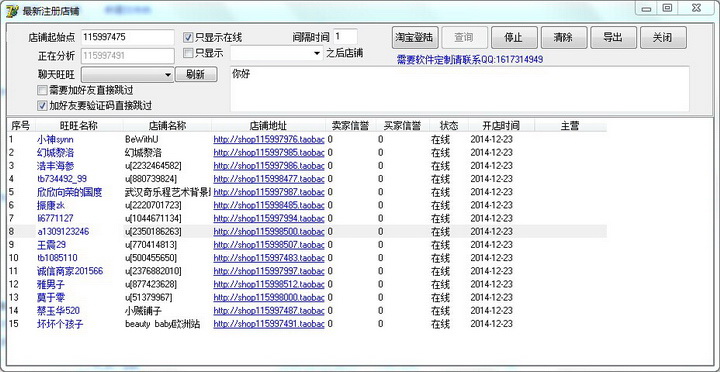Click the message text box containing 你好
This screenshot has height=372, width=720.
point(459,89)
